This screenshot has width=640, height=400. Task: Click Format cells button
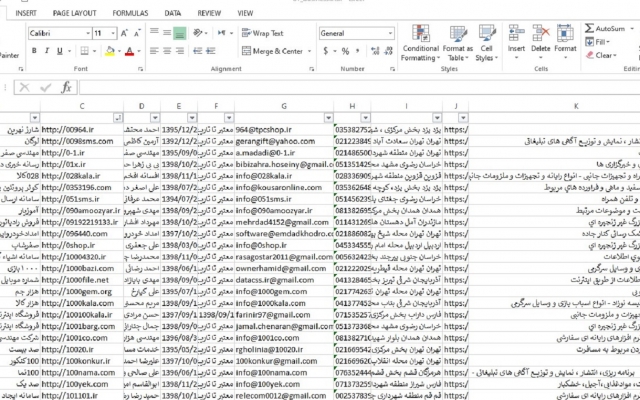point(565,42)
